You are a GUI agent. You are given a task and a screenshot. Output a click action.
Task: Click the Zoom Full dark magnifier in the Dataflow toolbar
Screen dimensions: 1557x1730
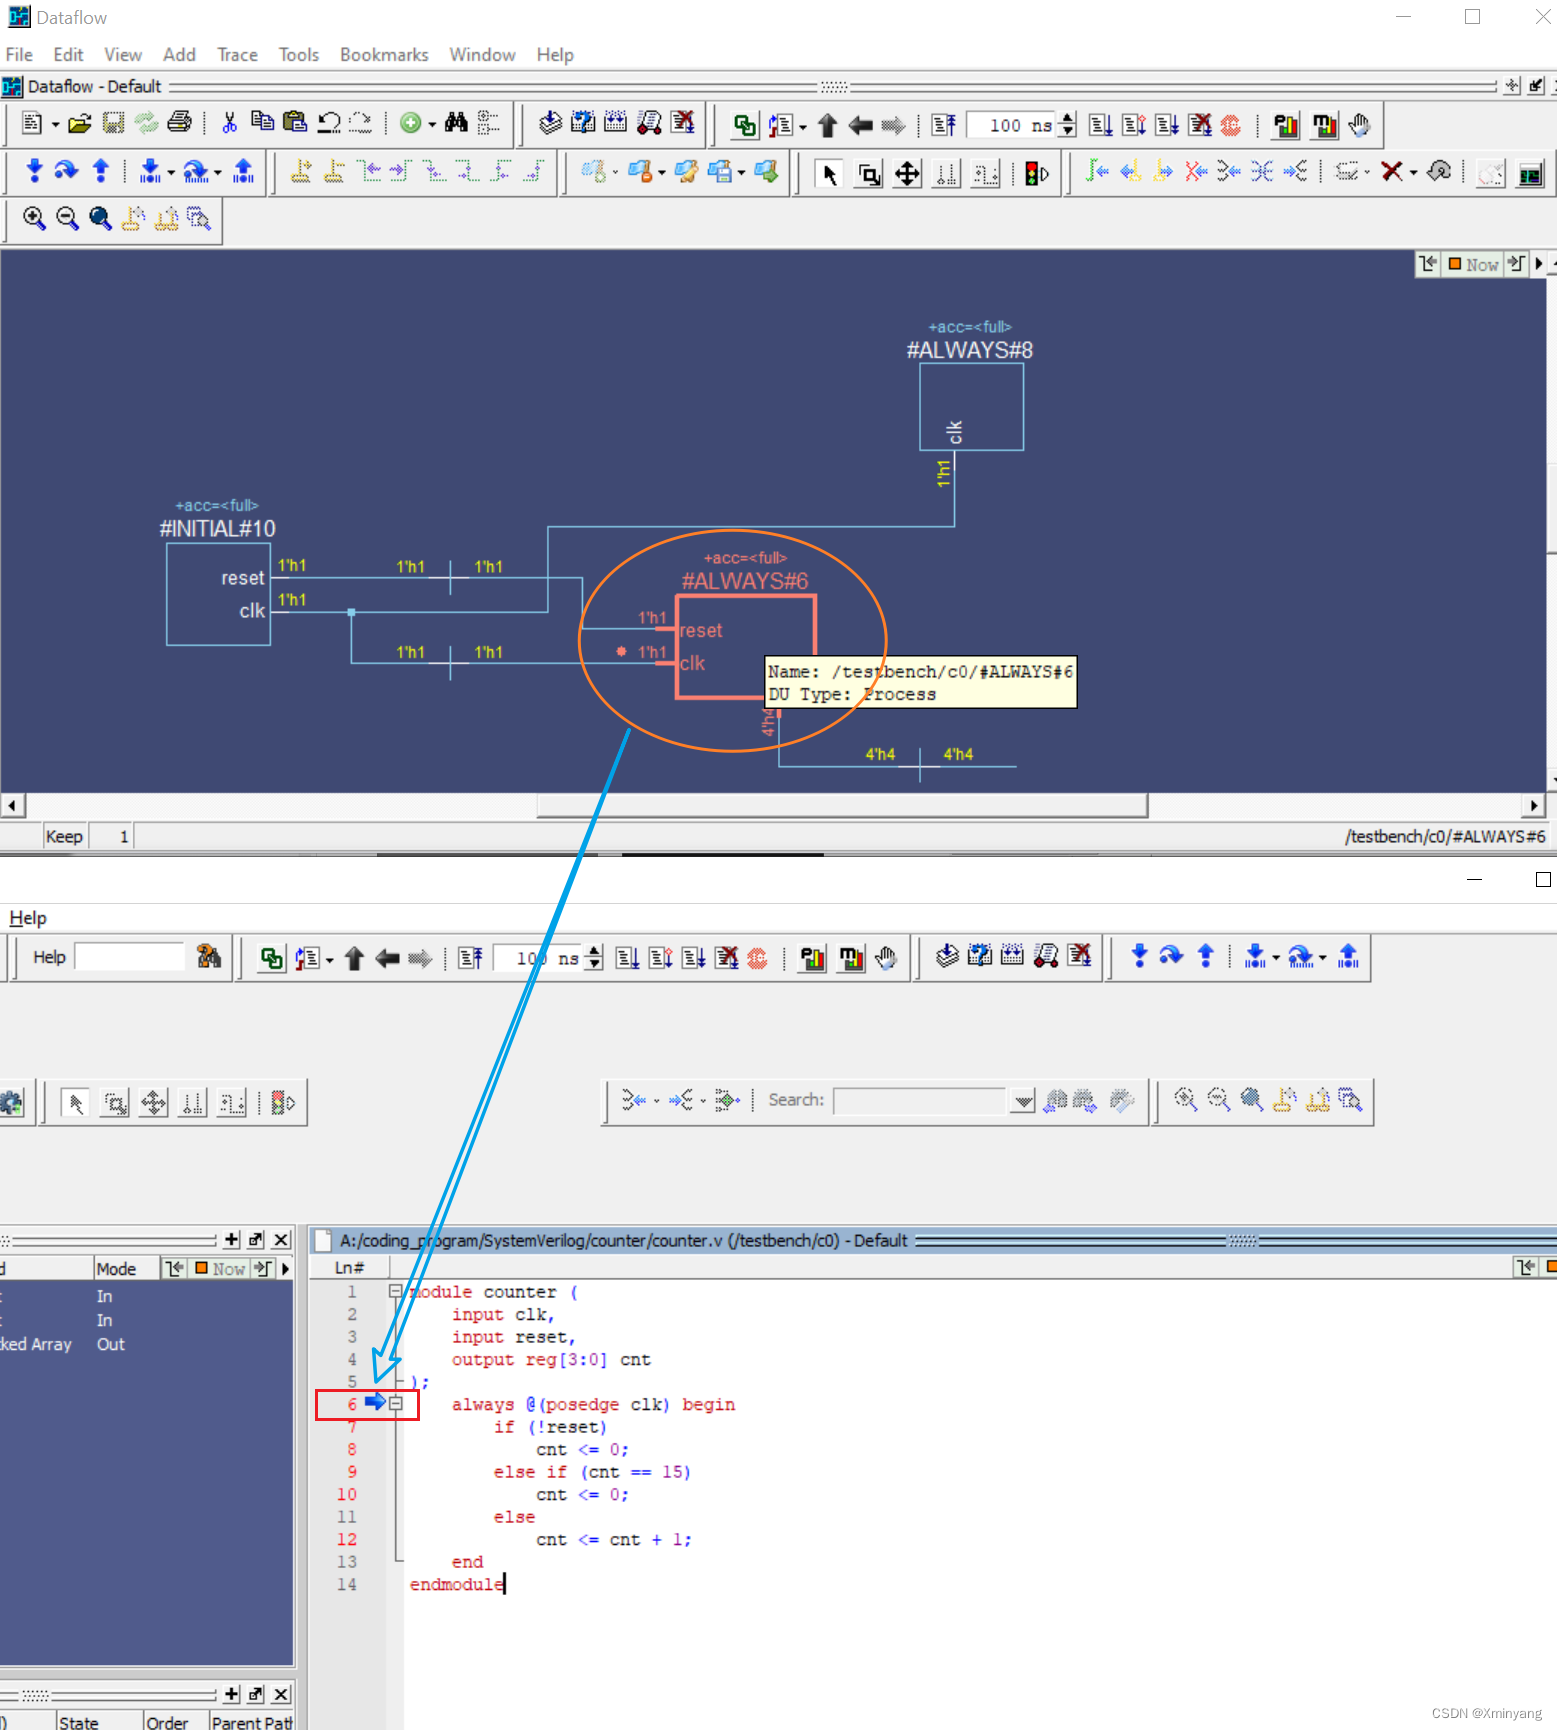100,219
